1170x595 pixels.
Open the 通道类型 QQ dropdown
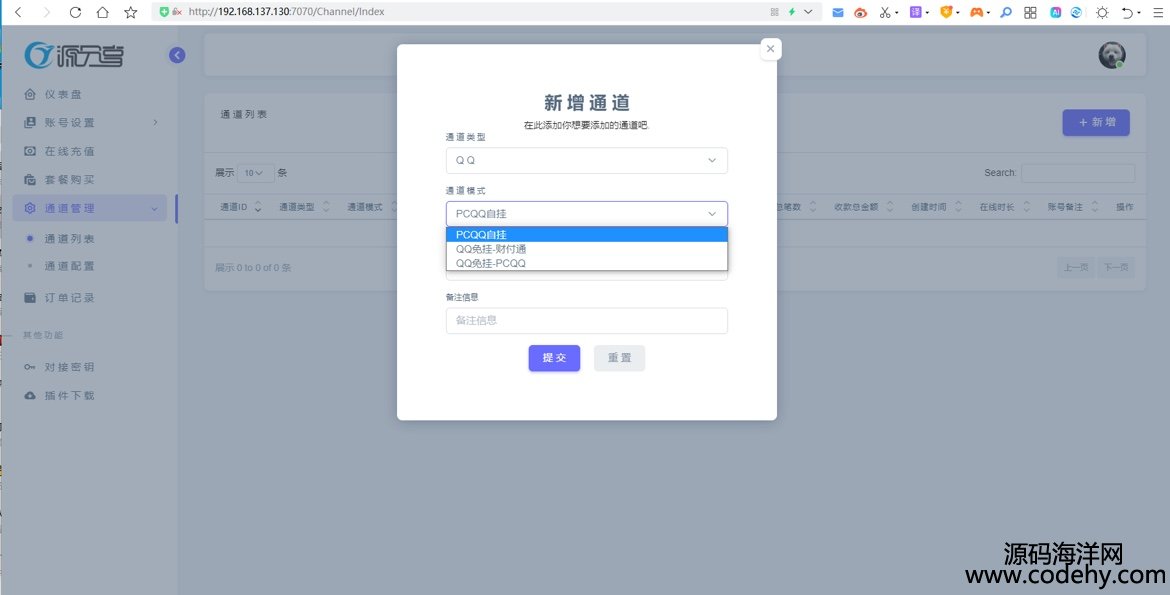[586, 160]
